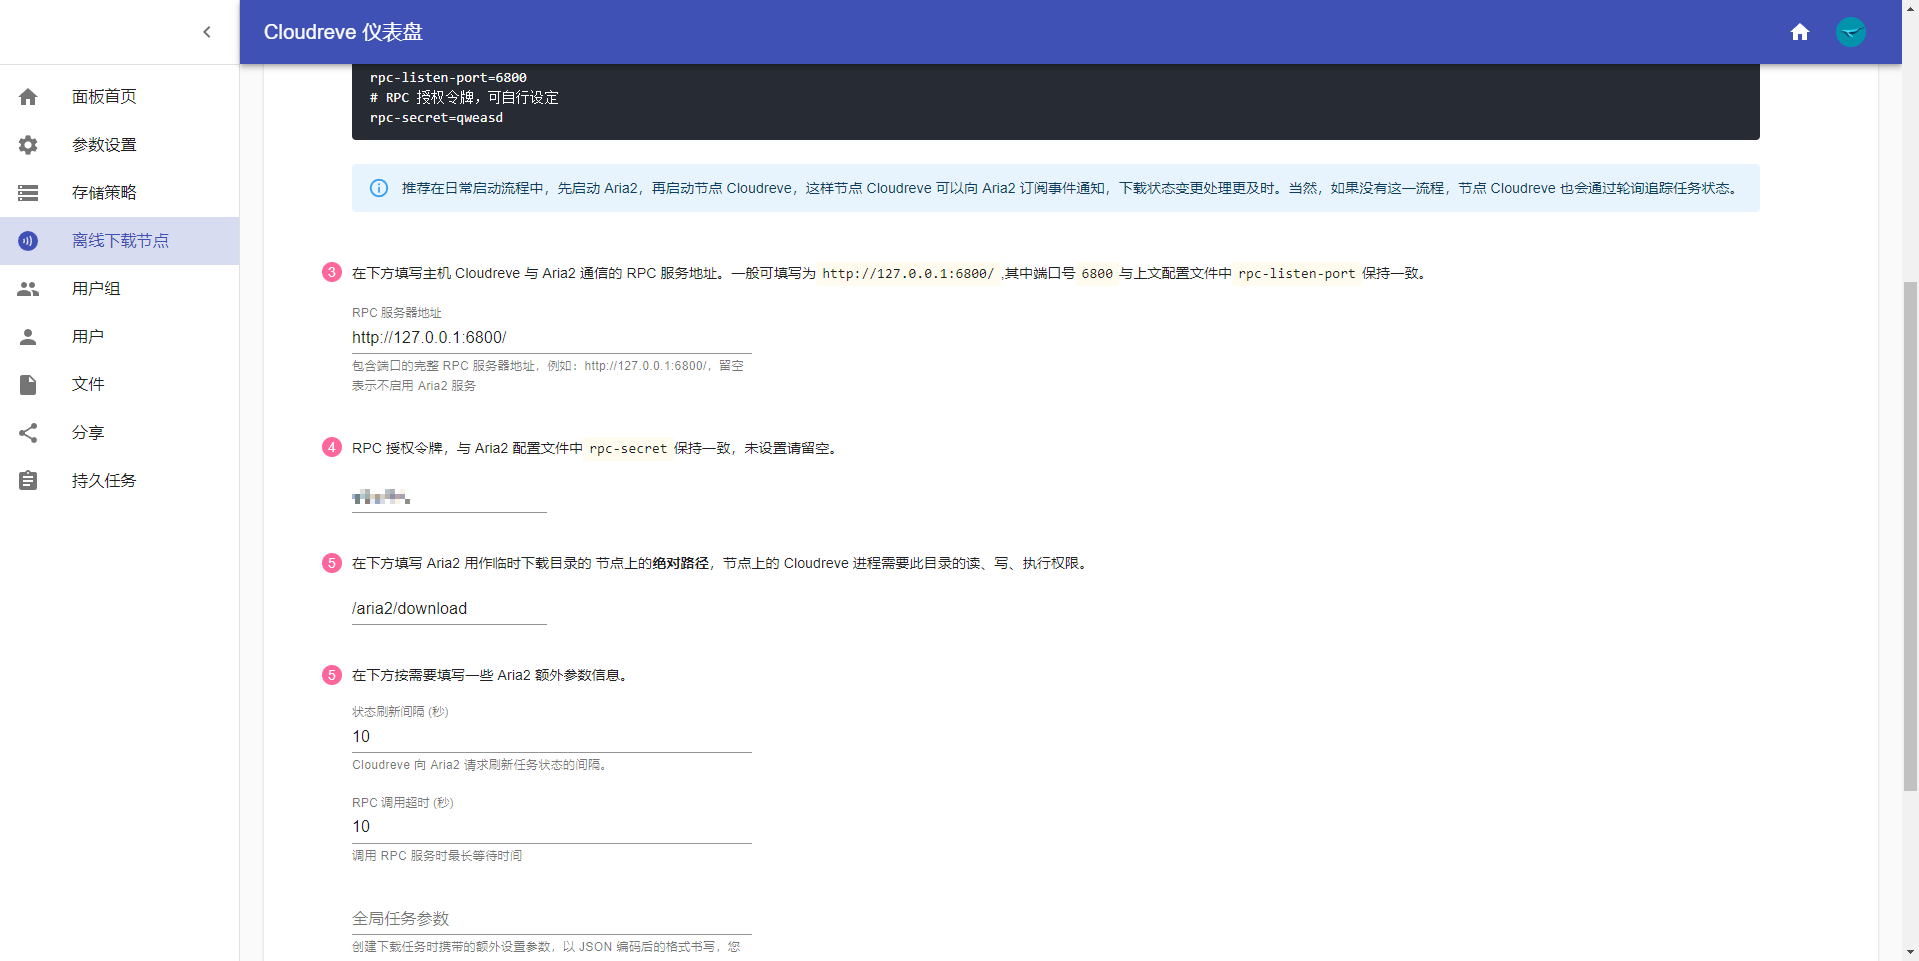Click the rpc-listen-port=6800 code line
This screenshot has width=1919, height=961.
[448, 78]
